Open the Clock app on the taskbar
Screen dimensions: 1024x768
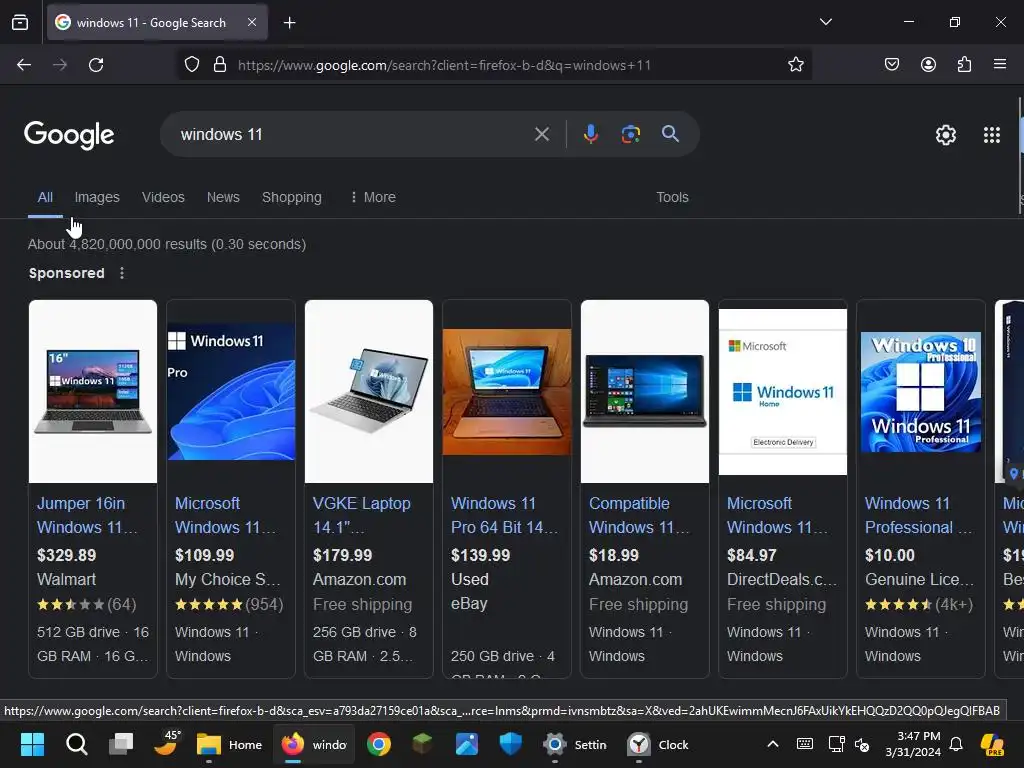click(x=658, y=744)
